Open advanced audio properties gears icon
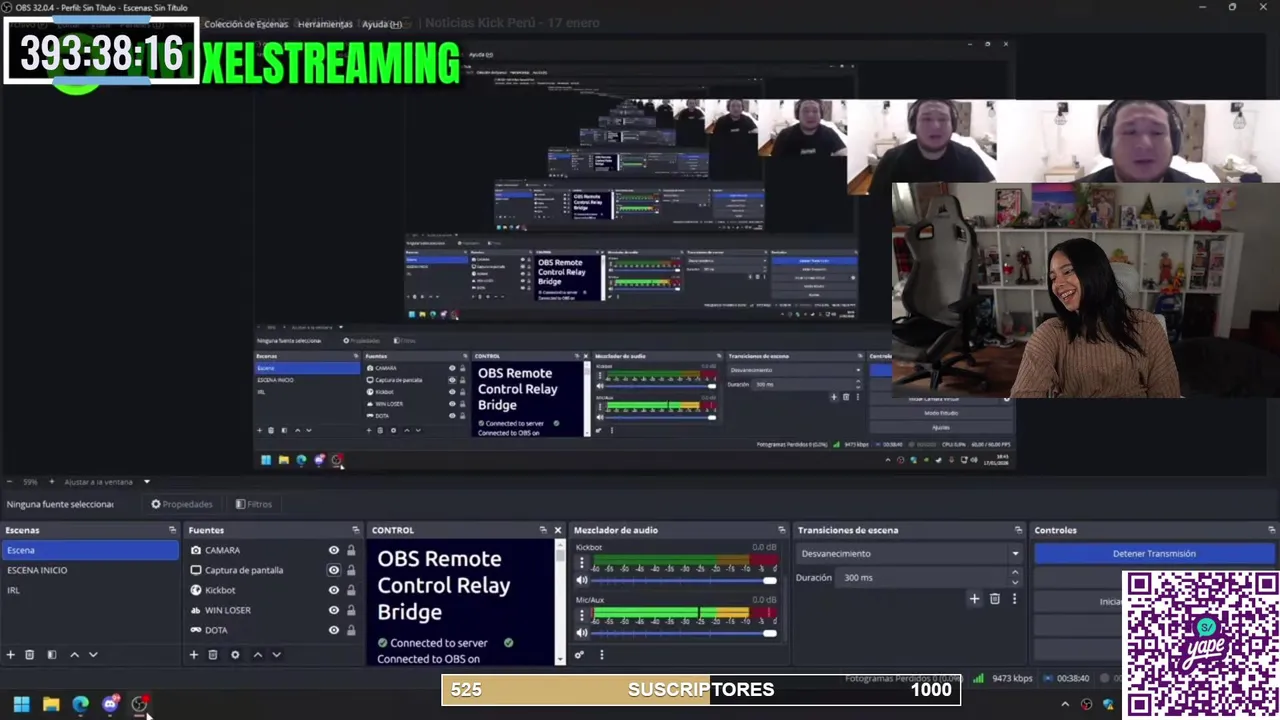The width and height of the screenshot is (1280, 720). tap(579, 655)
